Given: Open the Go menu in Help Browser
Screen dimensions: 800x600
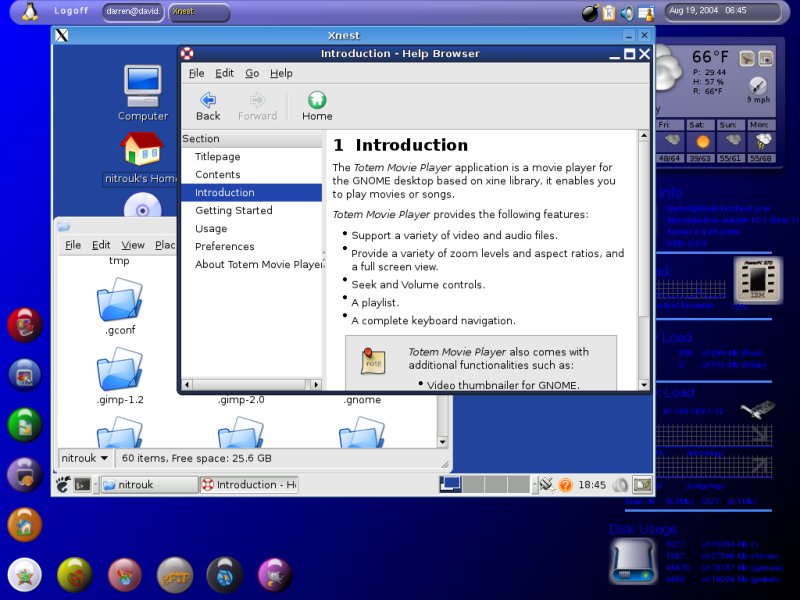Looking at the screenshot, I should [x=252, y=73].
